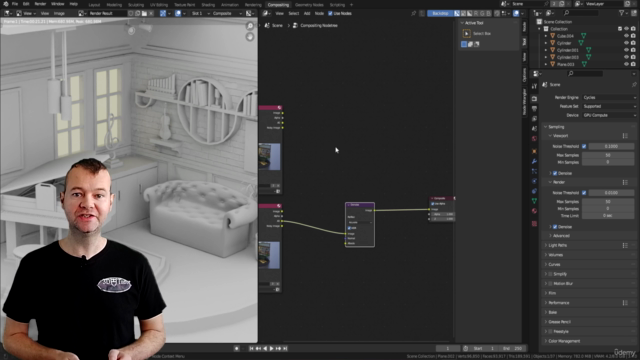Switch to the Geometry Nodes workspace tab
The height and width of the screenshot is (360, 640).
309,5
